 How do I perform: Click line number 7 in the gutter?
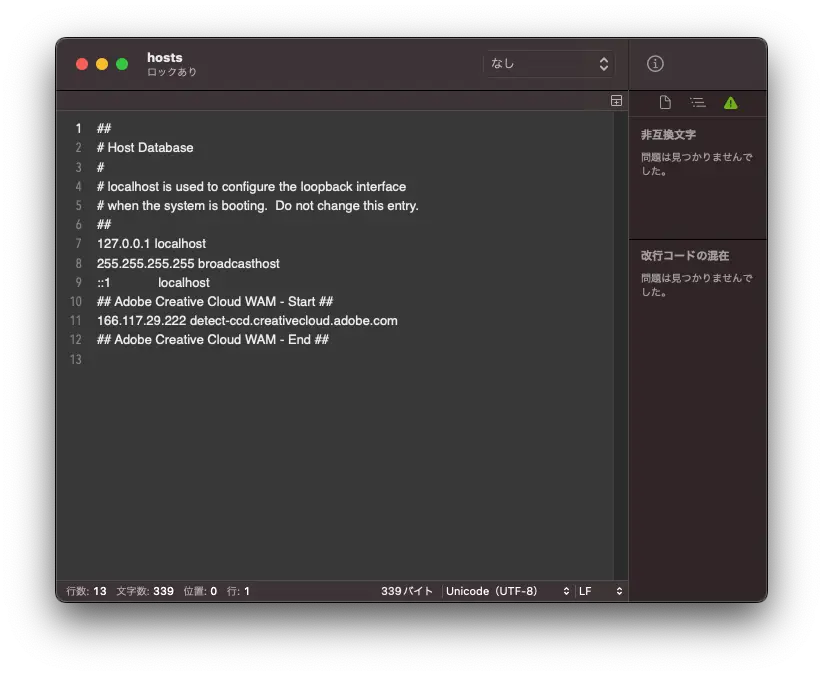[x=77, y=244]
